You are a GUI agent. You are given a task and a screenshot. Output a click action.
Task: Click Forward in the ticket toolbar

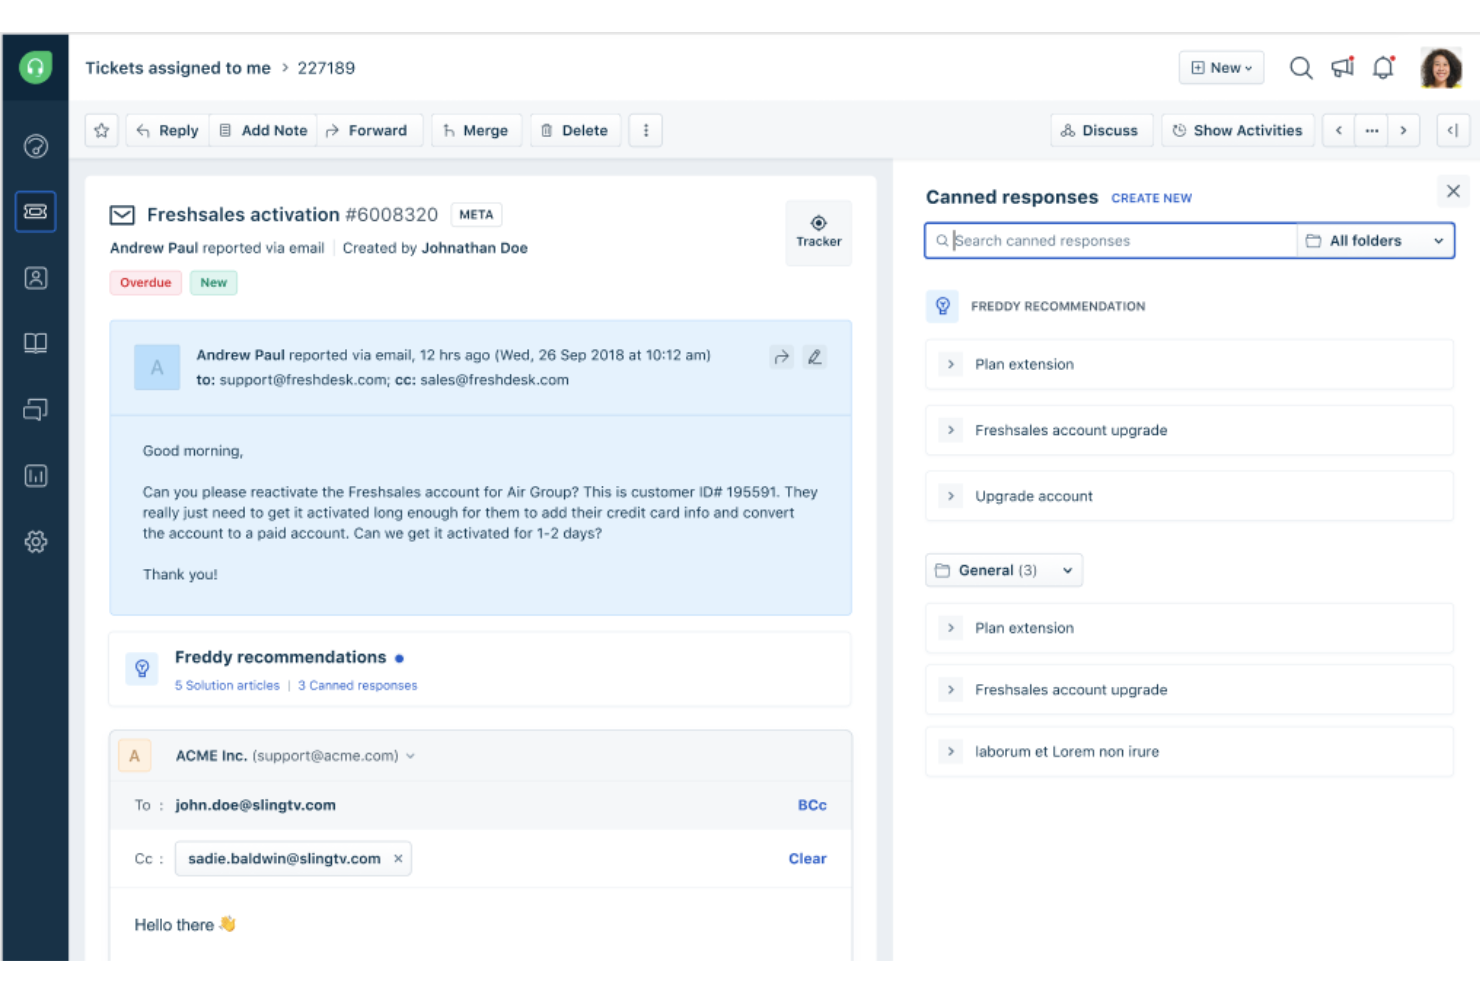click(369, 130)
